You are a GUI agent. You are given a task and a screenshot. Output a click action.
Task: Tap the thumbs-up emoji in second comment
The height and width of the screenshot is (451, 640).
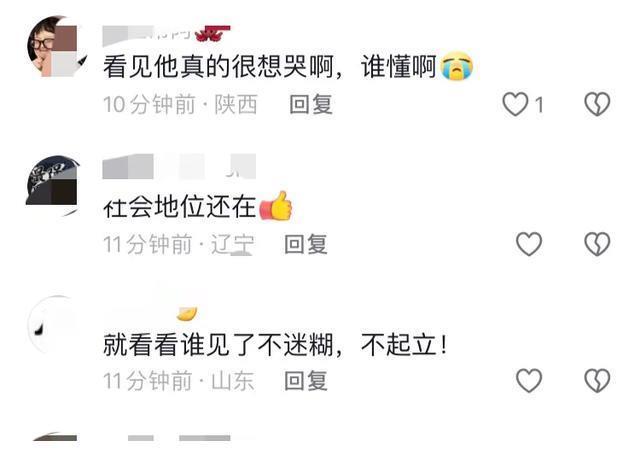276,206
